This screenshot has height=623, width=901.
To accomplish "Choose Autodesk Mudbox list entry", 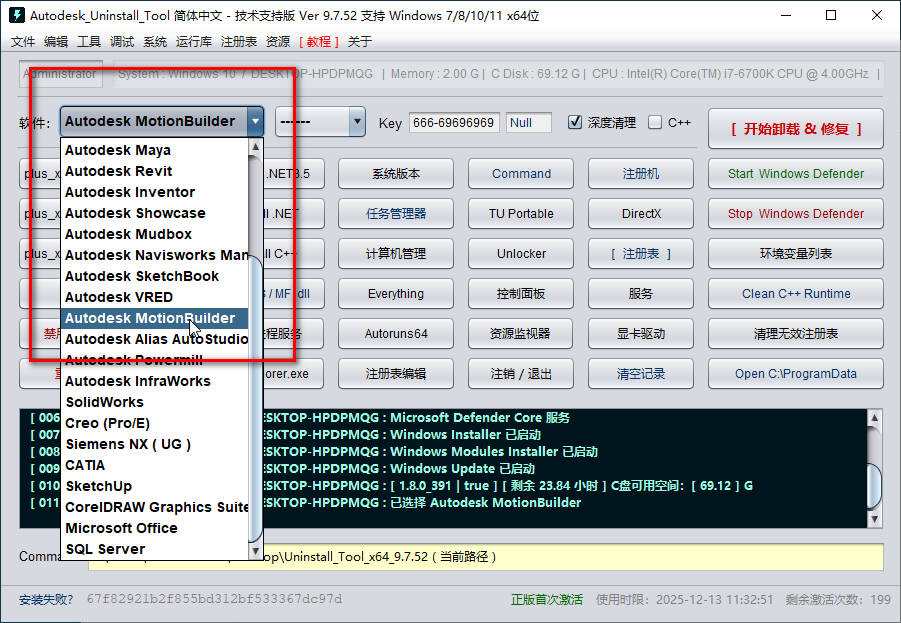I will point(155,234).
